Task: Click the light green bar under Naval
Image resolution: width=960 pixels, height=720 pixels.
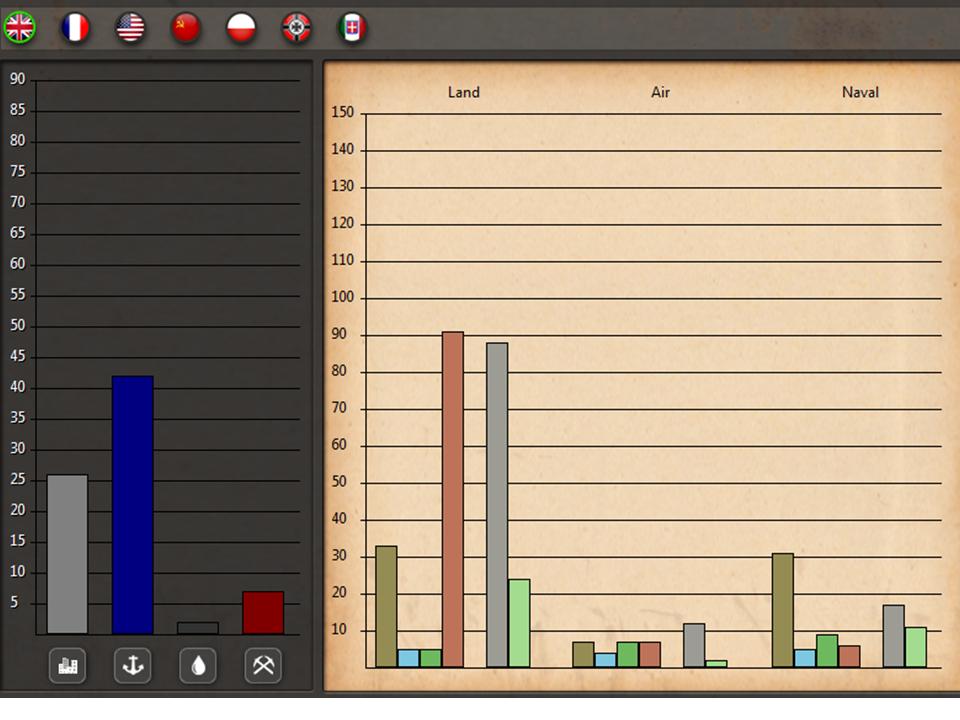Action: (916, 647)
